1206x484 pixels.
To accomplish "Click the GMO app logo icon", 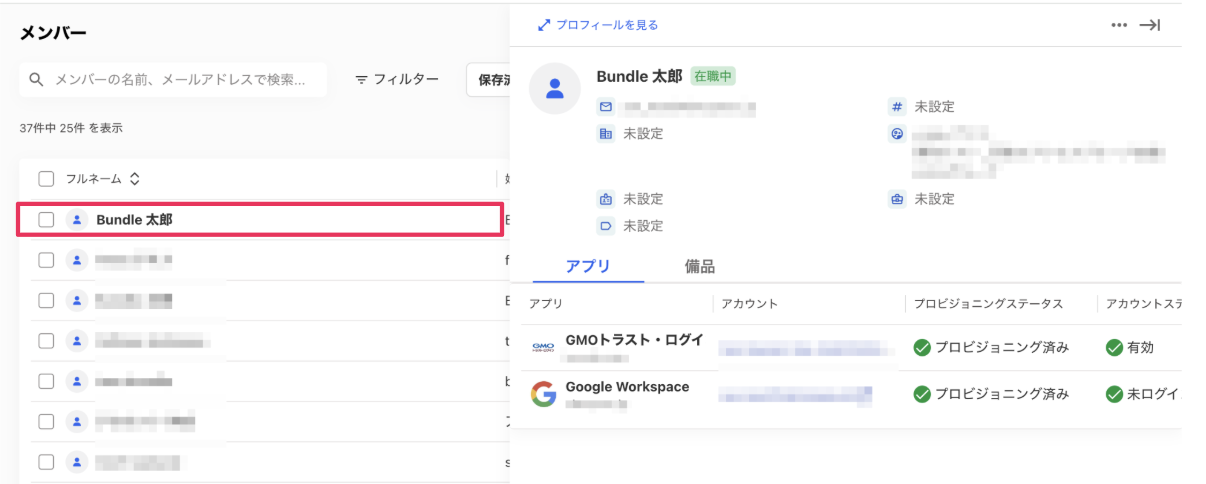I will click(543, 347).
